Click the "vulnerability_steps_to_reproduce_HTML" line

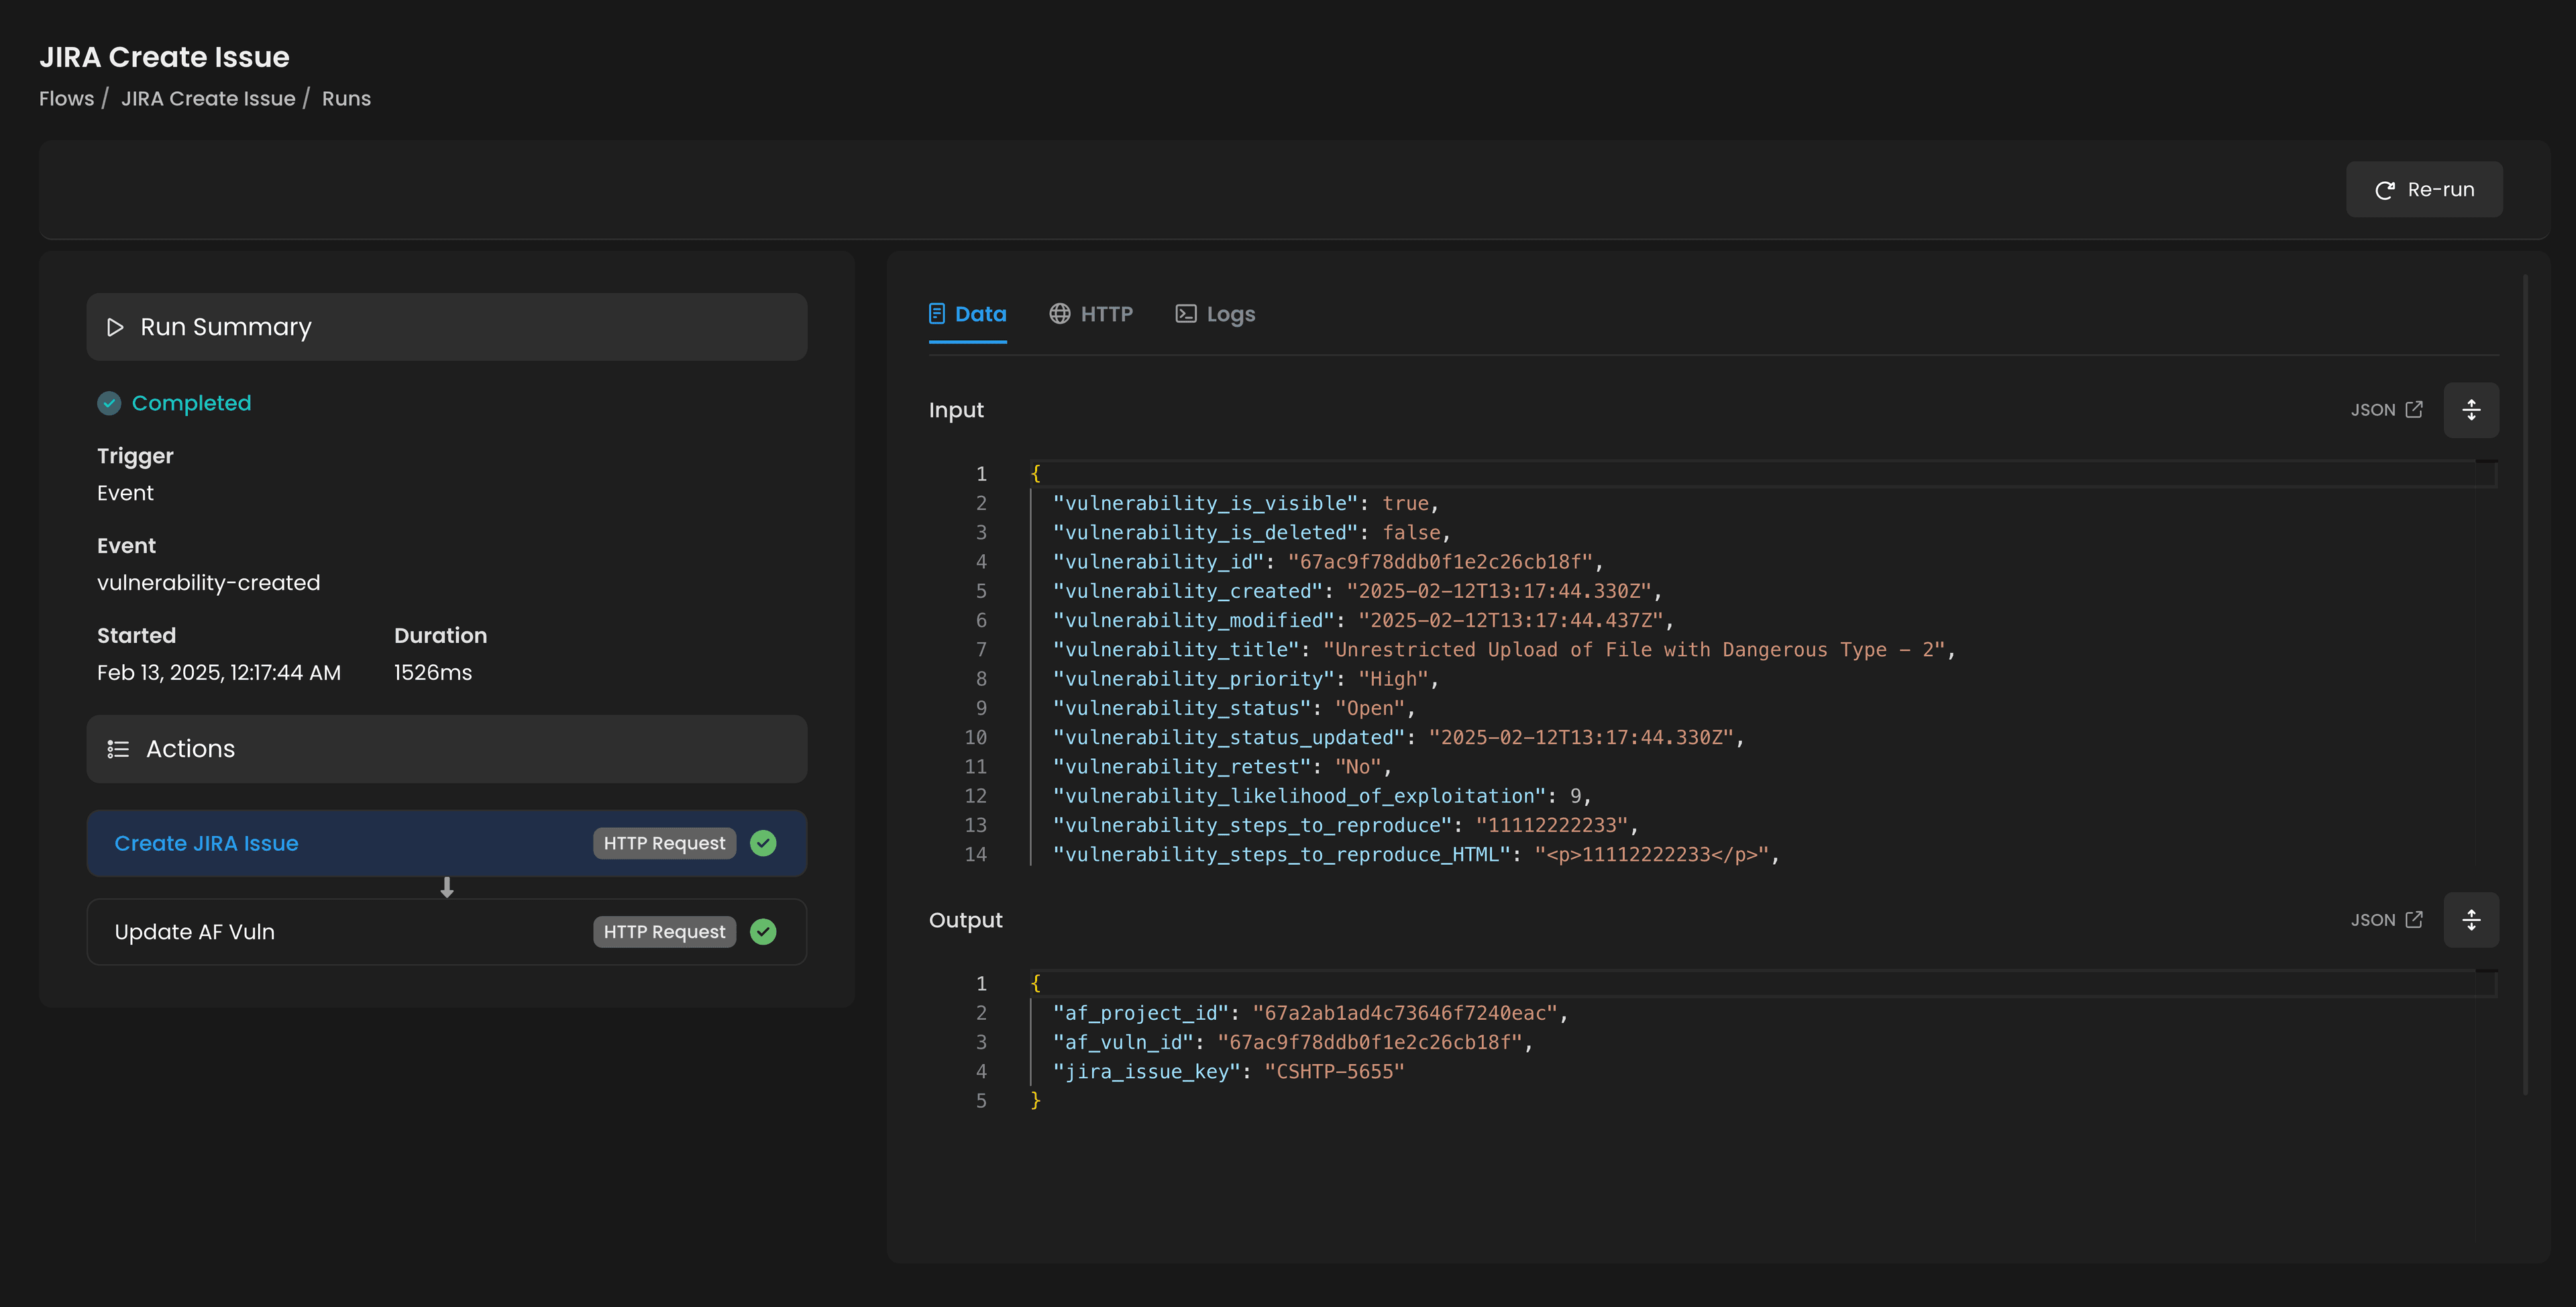click(x=1416, y=855)
